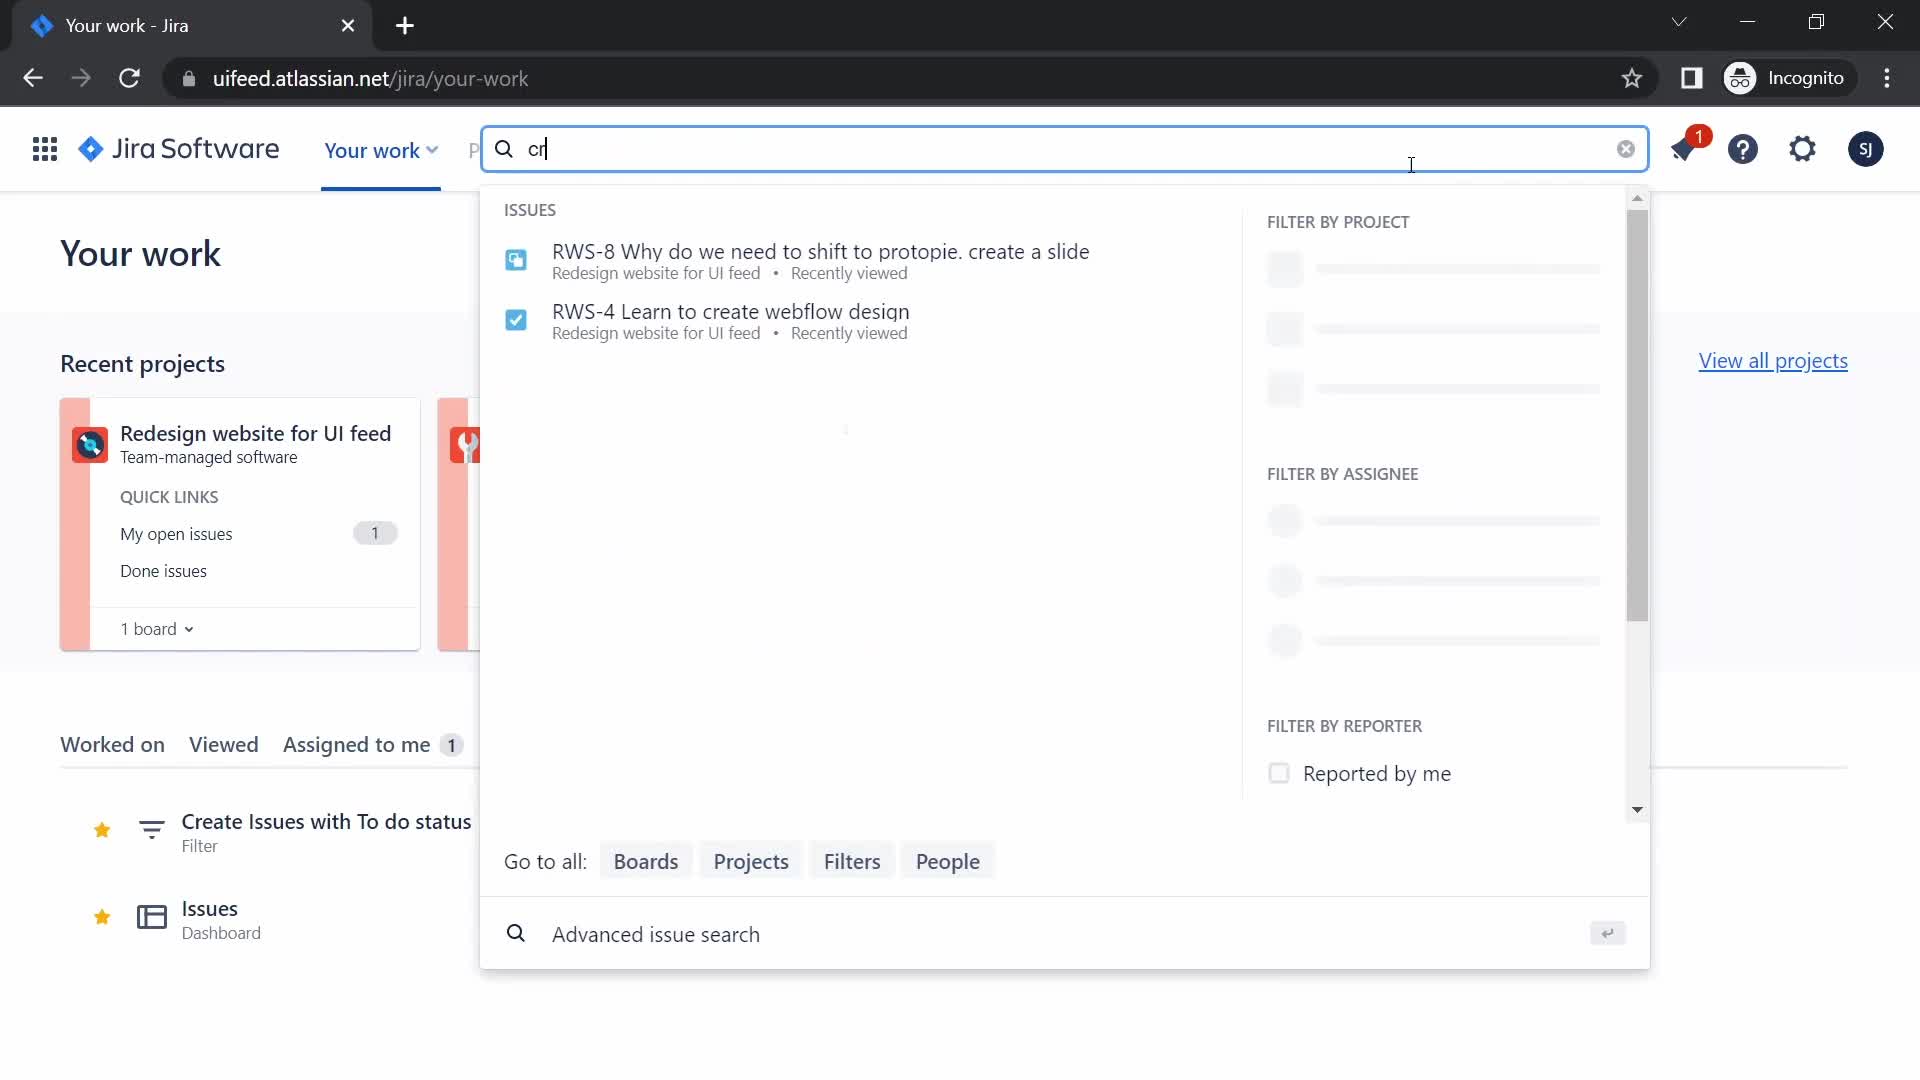Expand the Your work dropdown menu
The height and width of the screenshot is (1080, 1920).
point(381,149)
